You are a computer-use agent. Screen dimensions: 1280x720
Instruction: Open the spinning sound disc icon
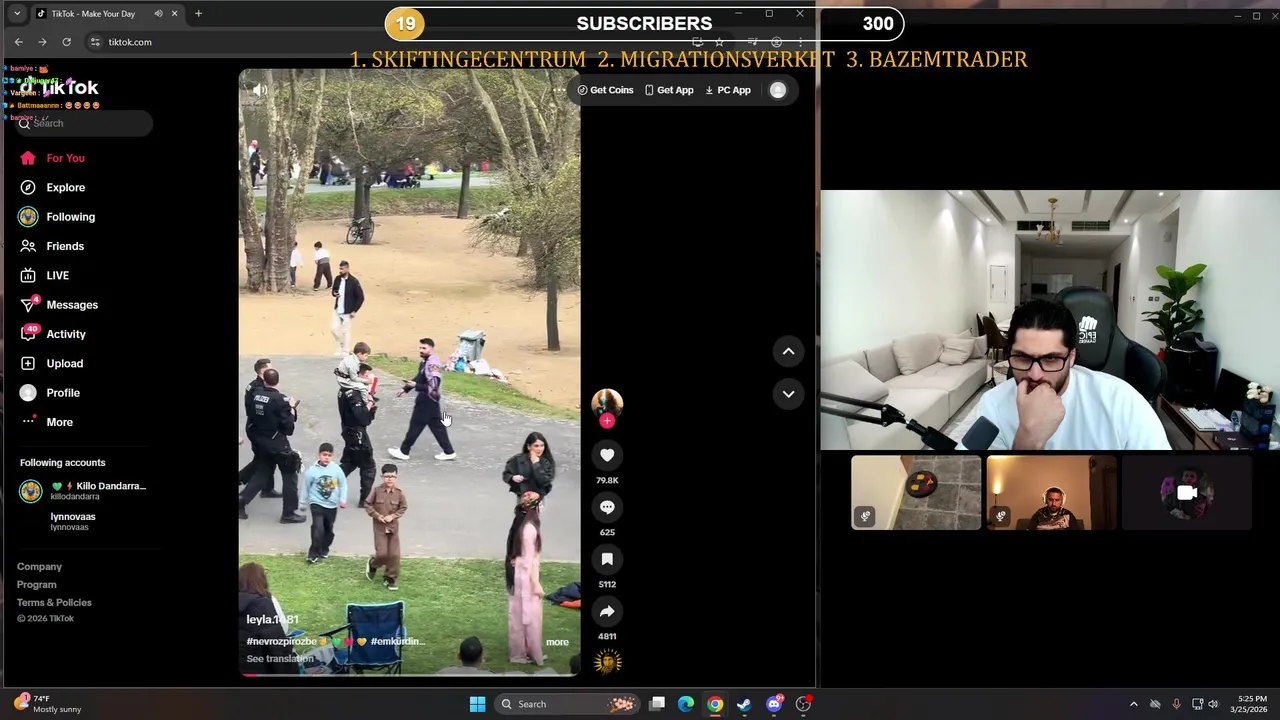click(607, 661)
